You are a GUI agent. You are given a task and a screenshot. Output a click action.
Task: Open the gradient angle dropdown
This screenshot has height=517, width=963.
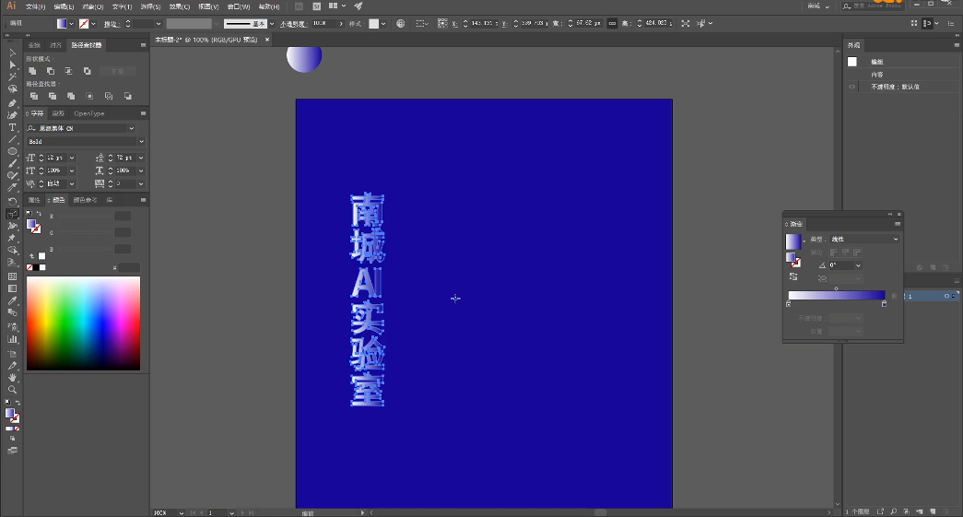coord(858,265)
